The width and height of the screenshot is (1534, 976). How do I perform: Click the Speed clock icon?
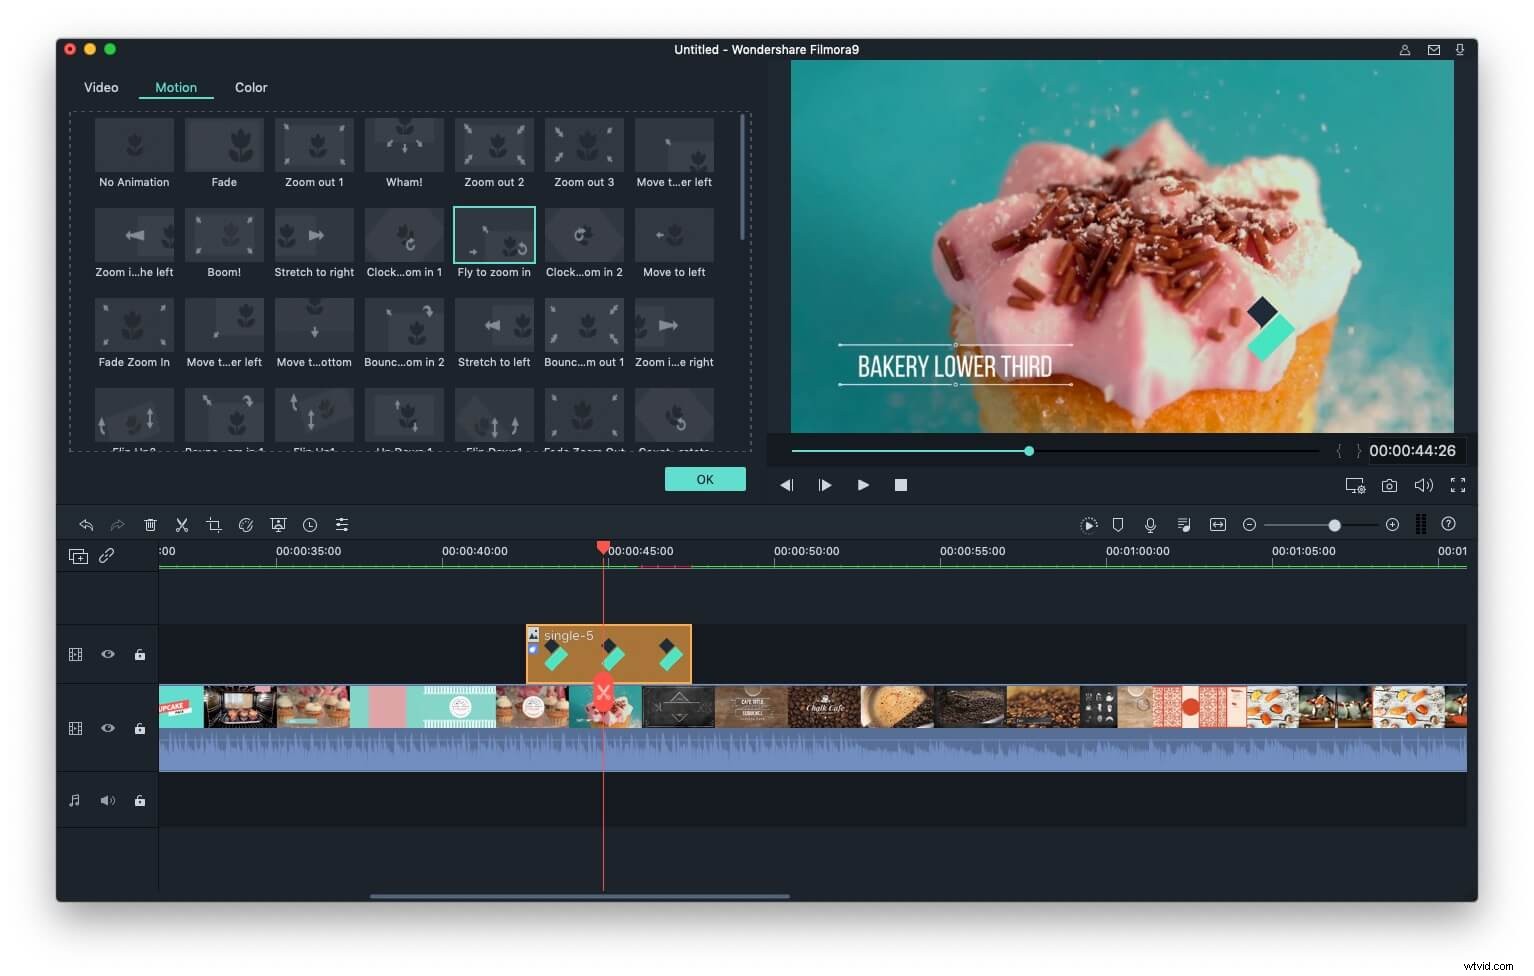310,524
